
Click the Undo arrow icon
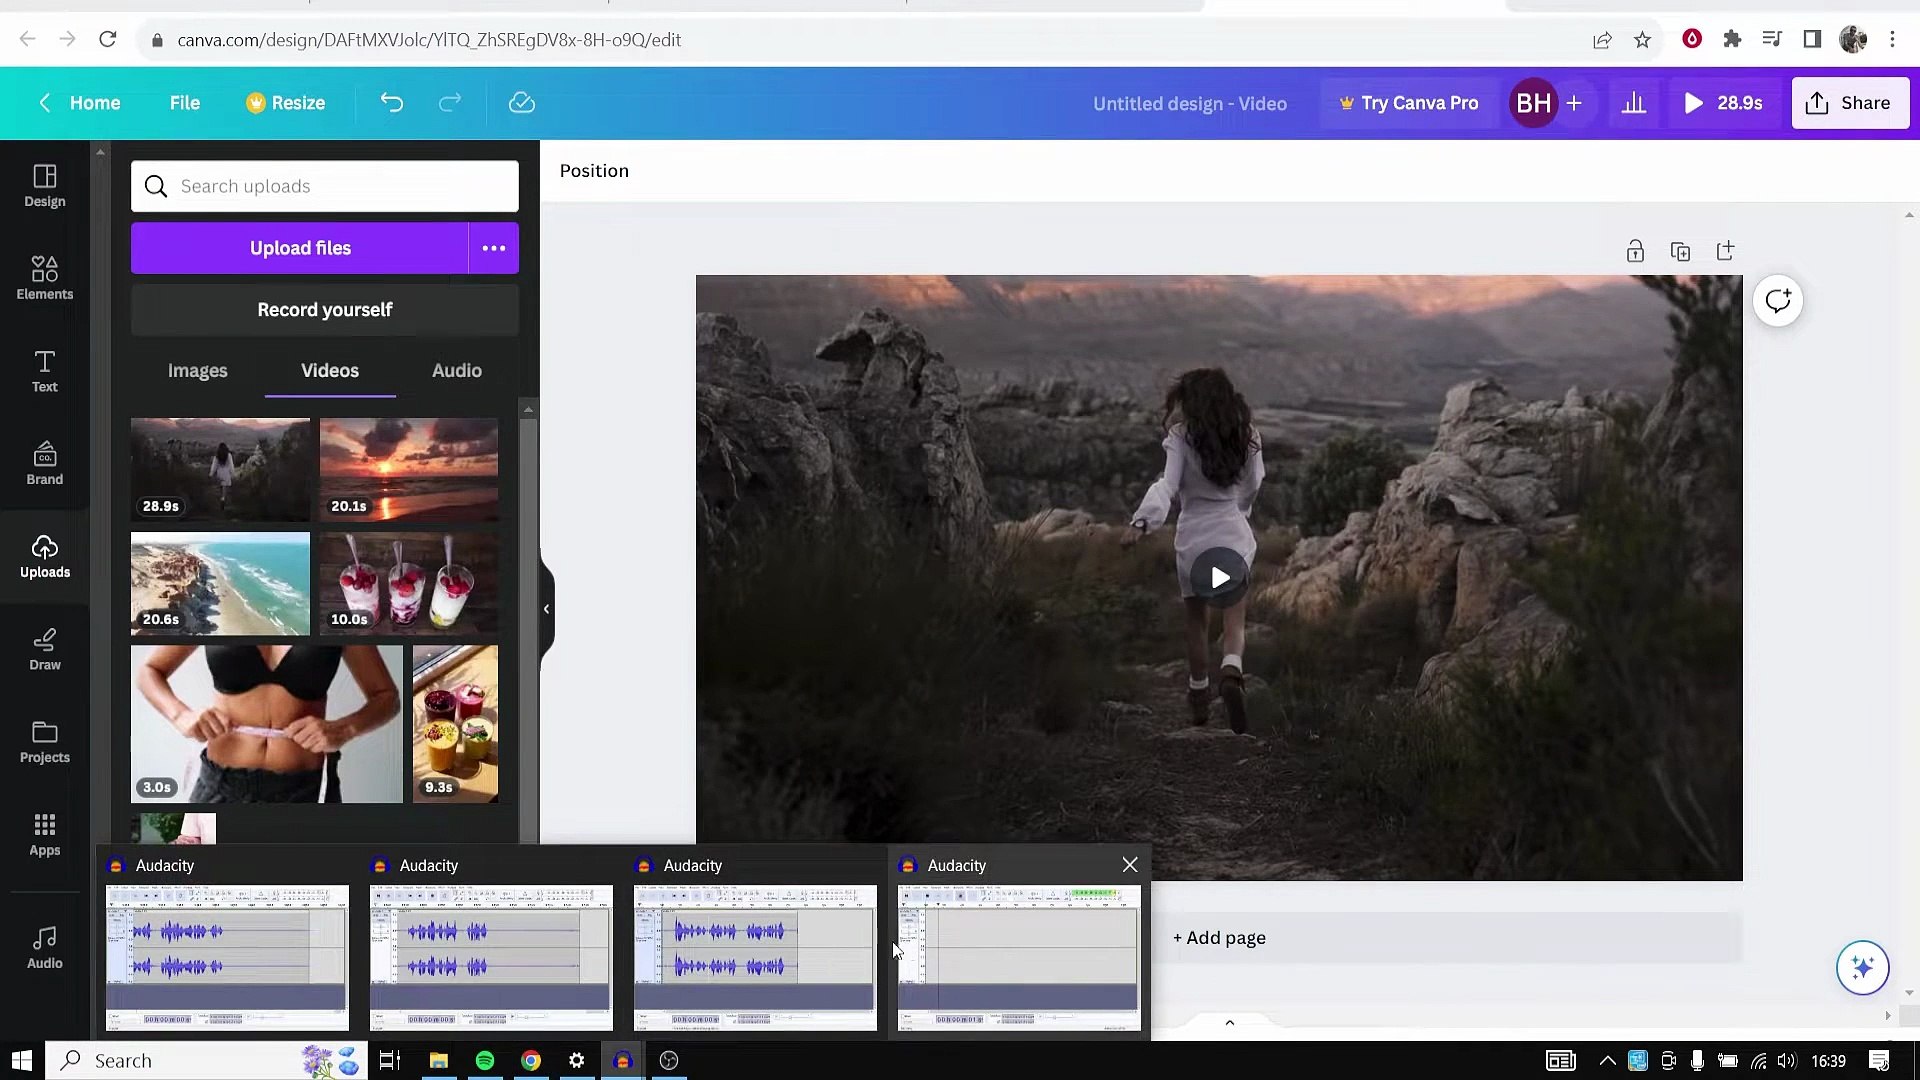click(391, 102)
